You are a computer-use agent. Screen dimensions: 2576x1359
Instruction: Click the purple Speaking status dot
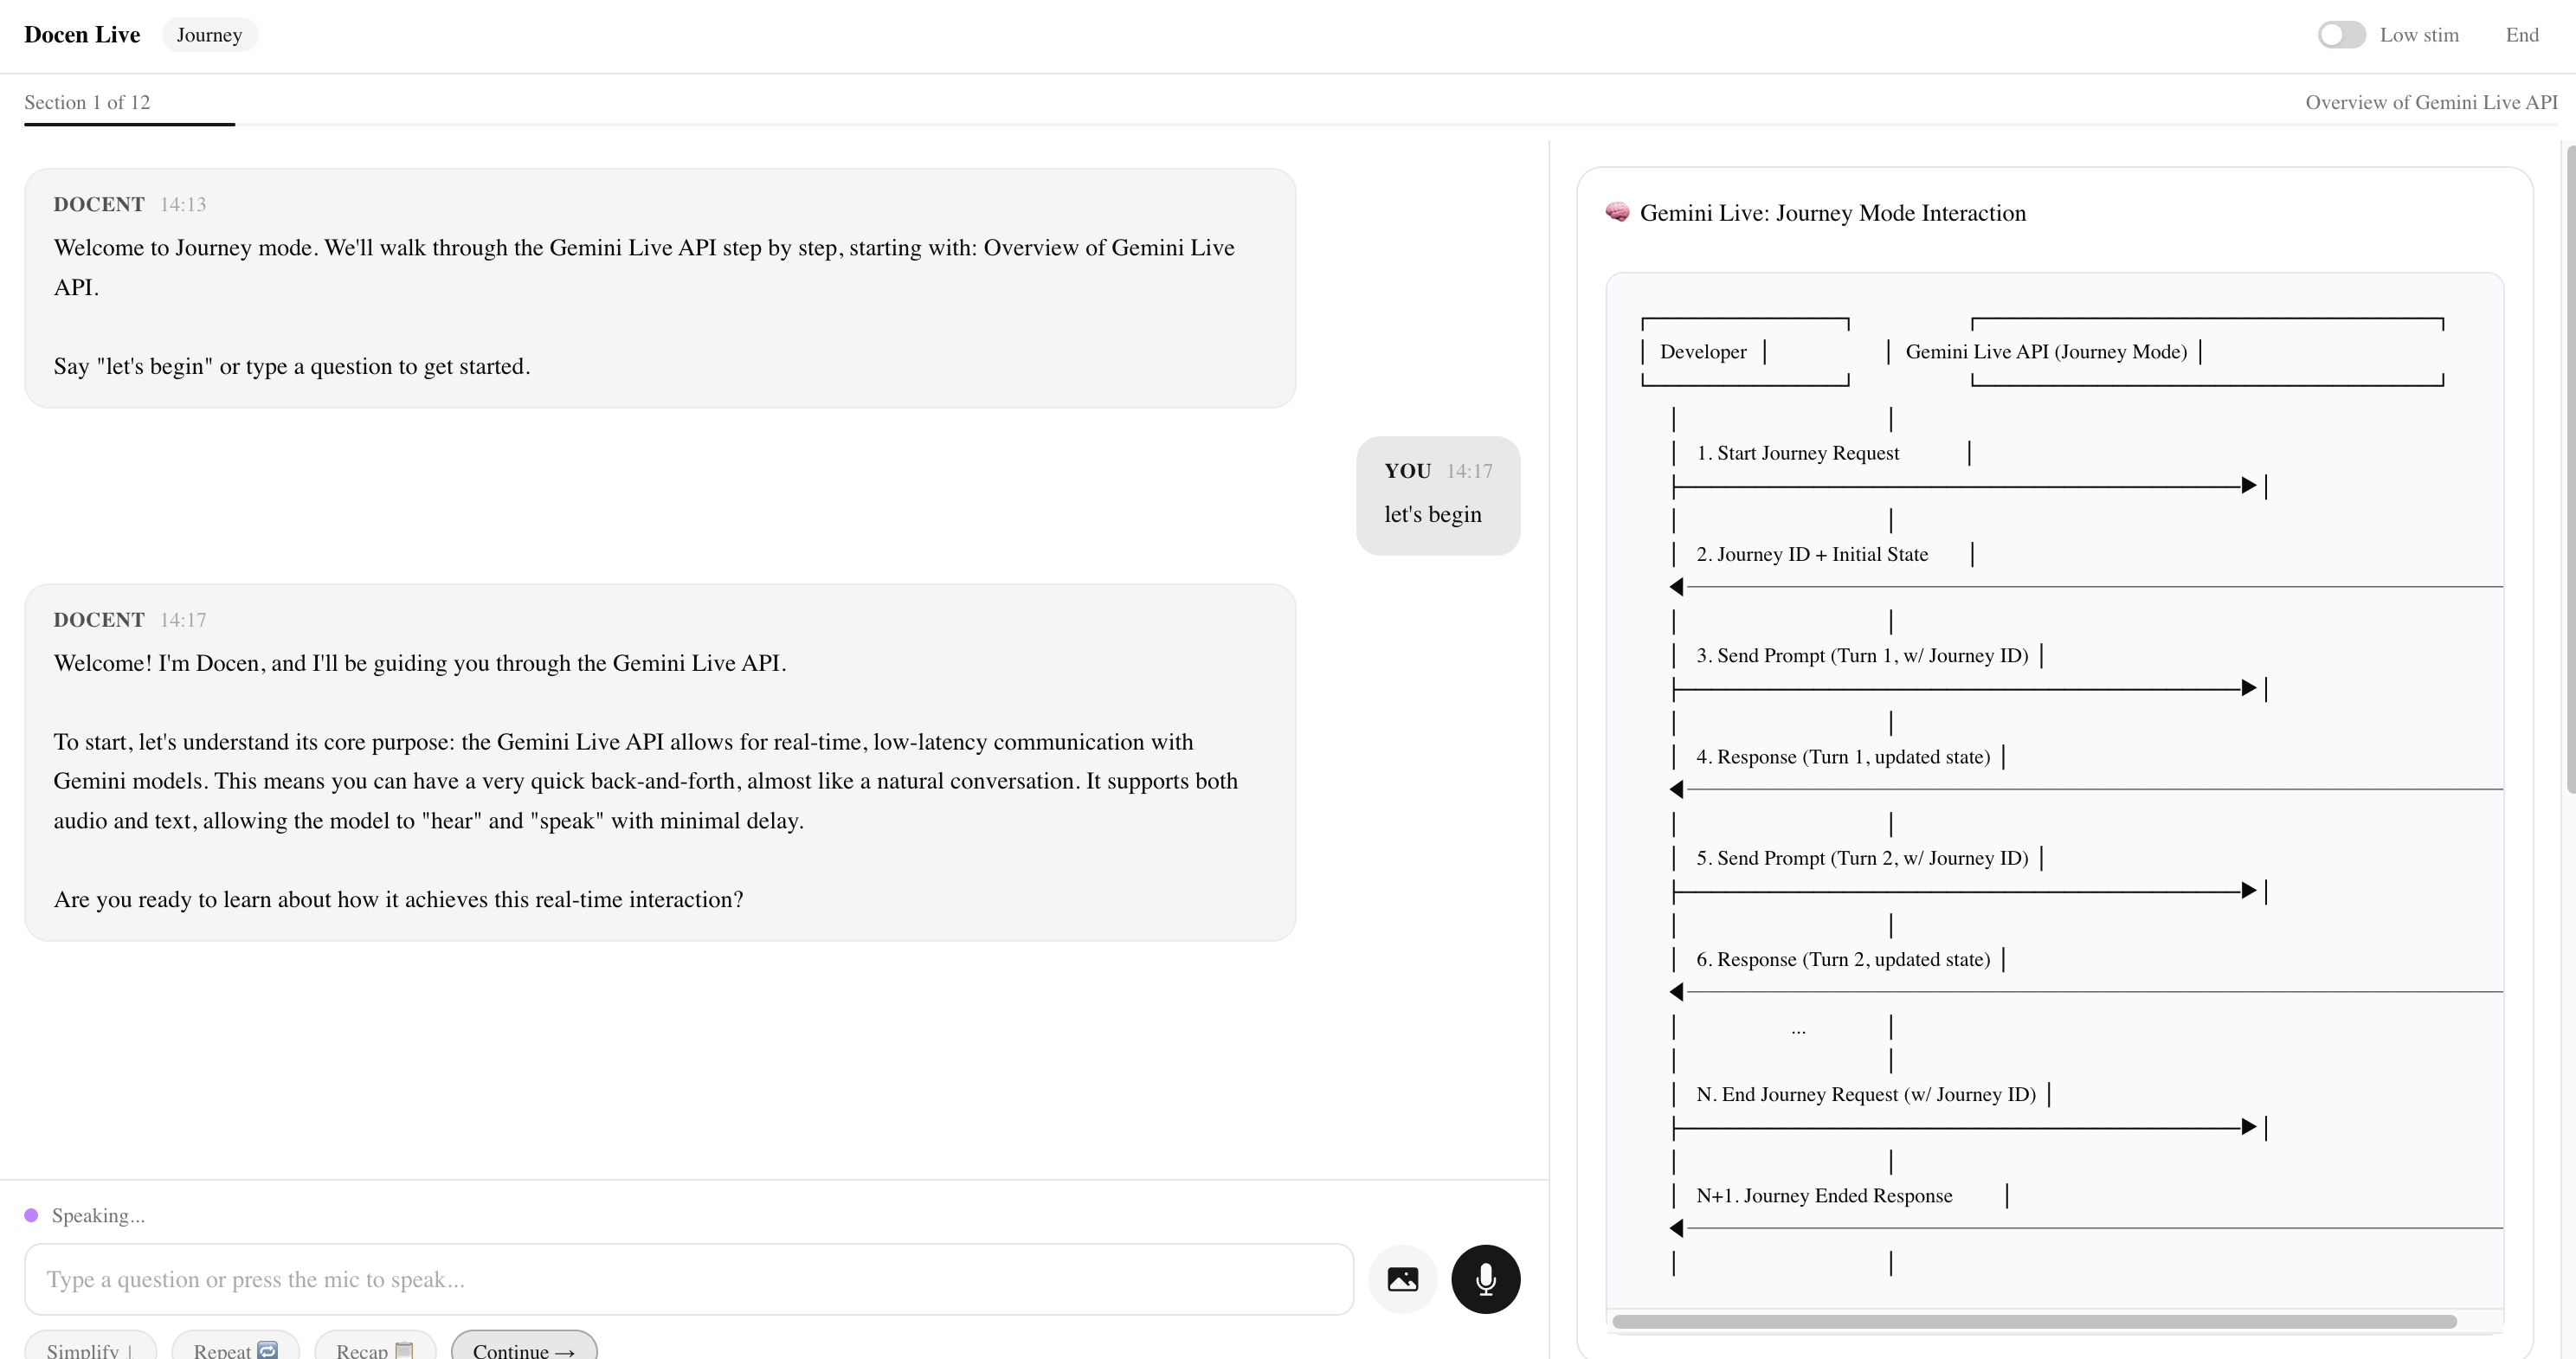tap(31, 1215)
